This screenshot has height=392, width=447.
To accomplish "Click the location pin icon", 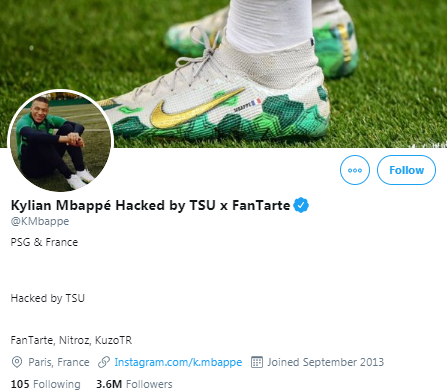I will pos(17,362).
